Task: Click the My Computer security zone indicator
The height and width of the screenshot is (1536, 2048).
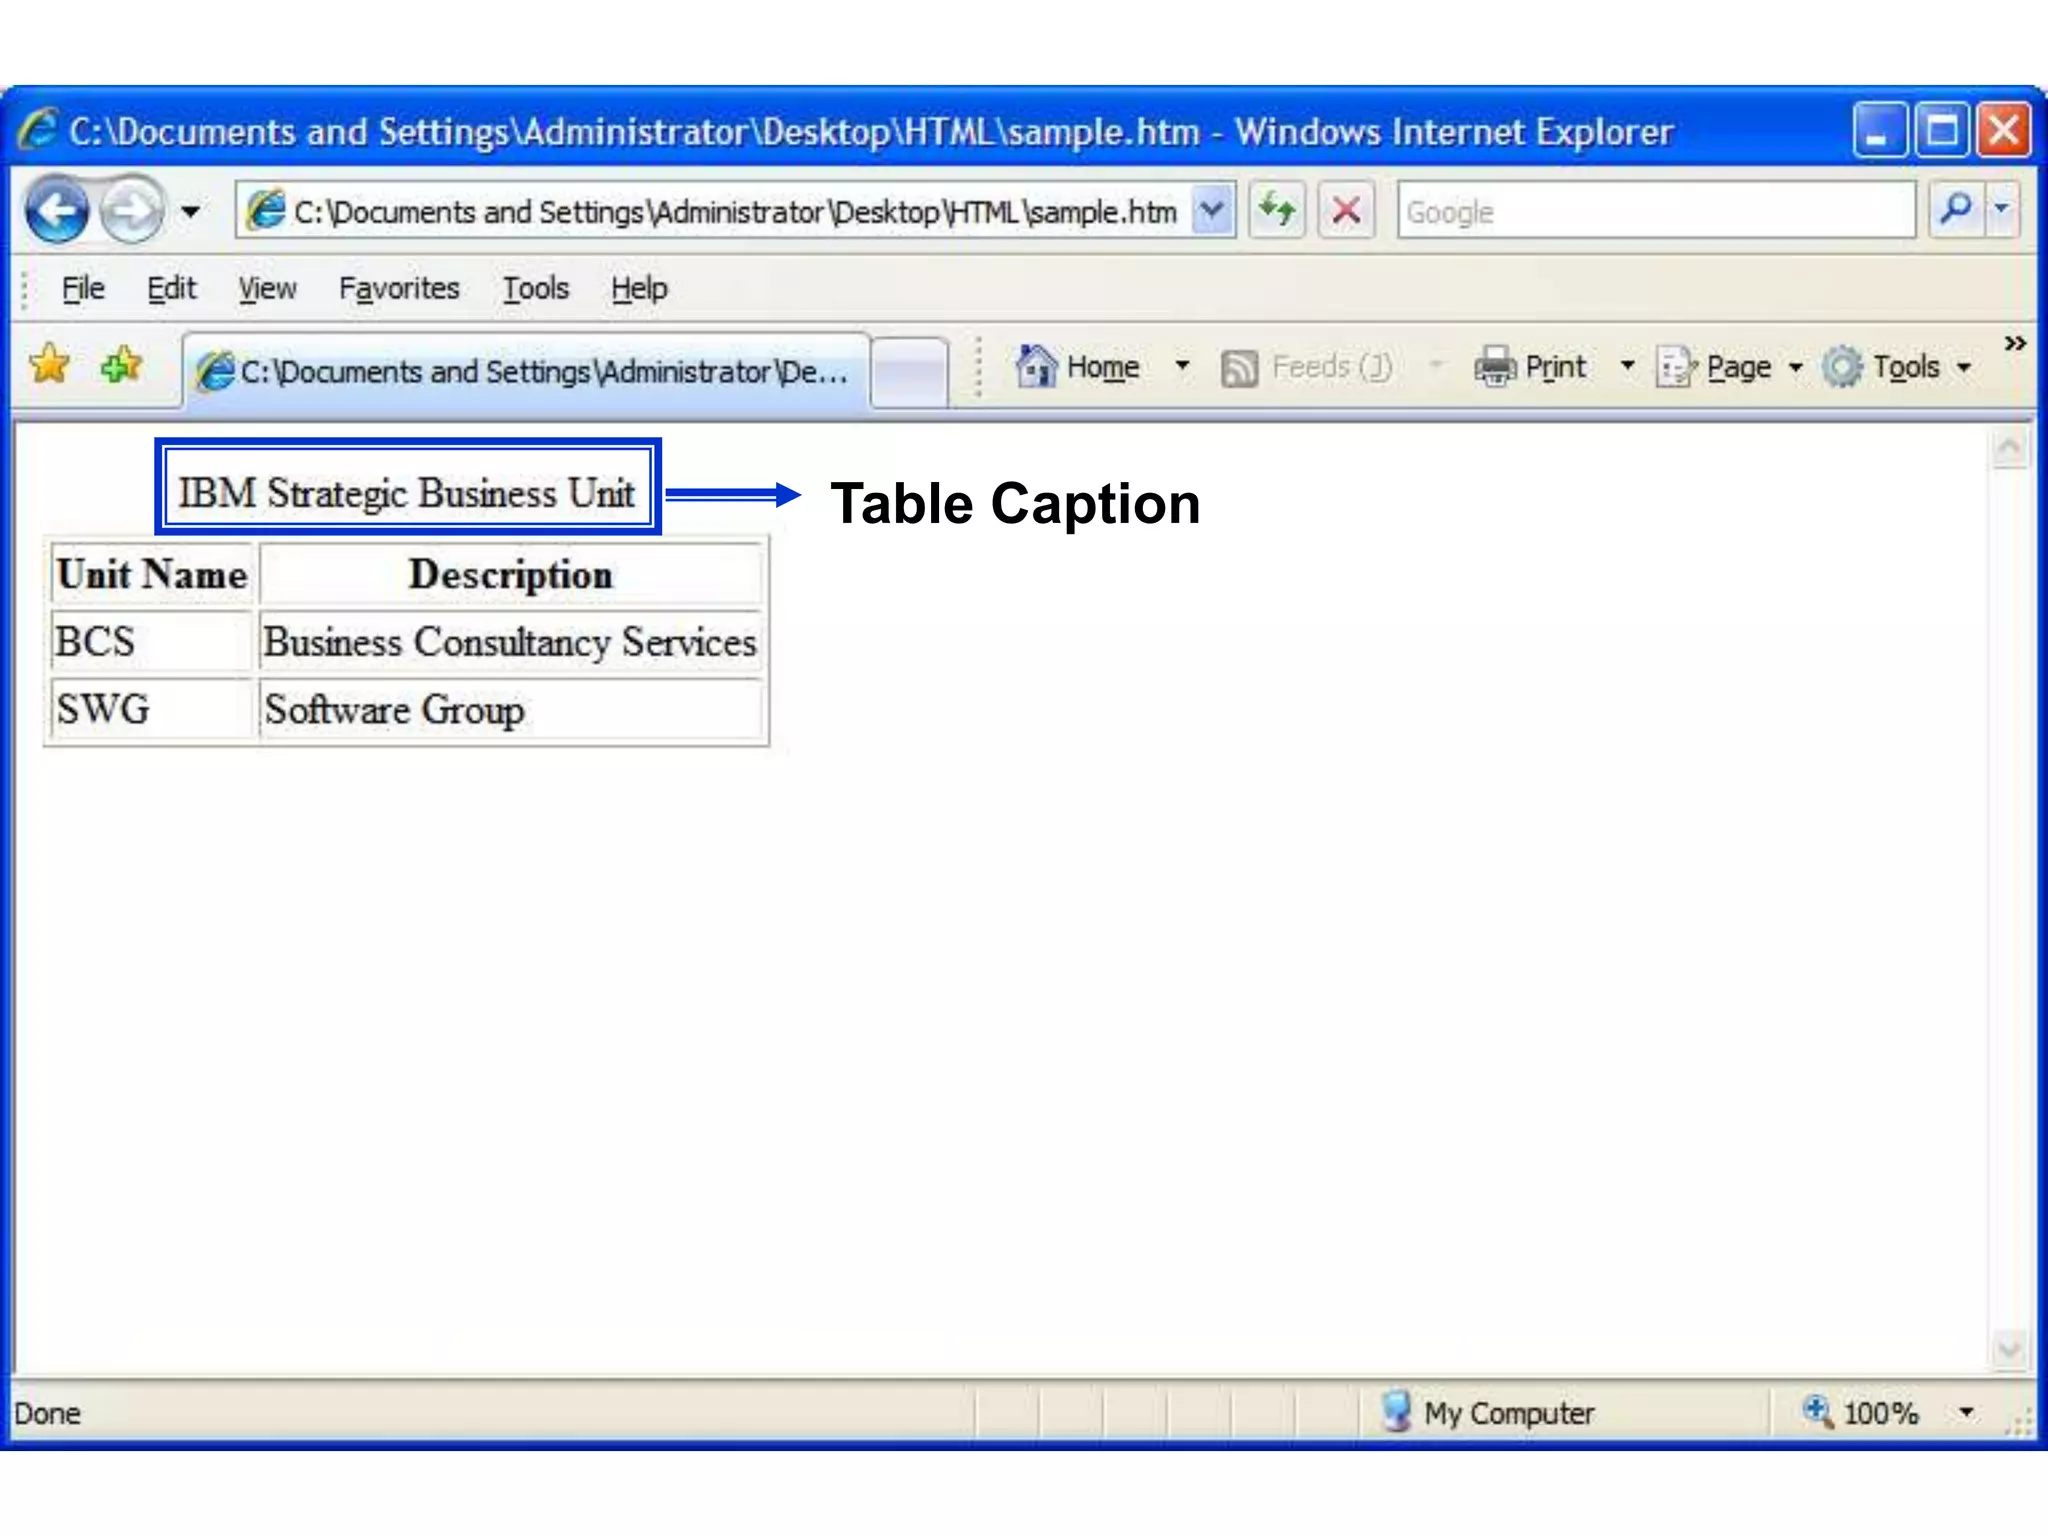Action: pos(1486,1413)
